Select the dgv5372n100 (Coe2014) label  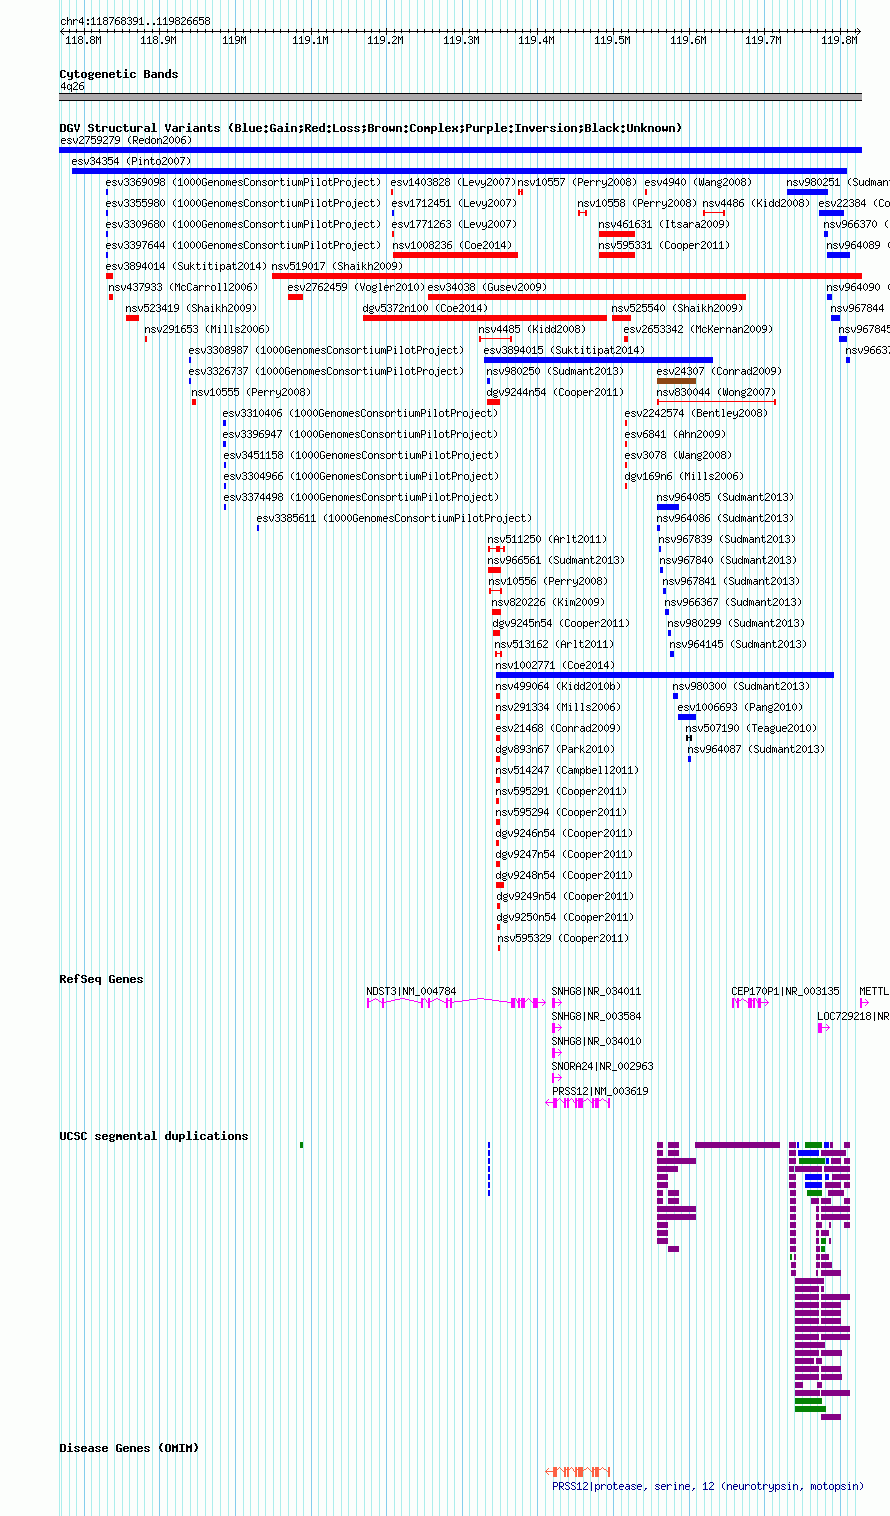[x=426, y=308]
